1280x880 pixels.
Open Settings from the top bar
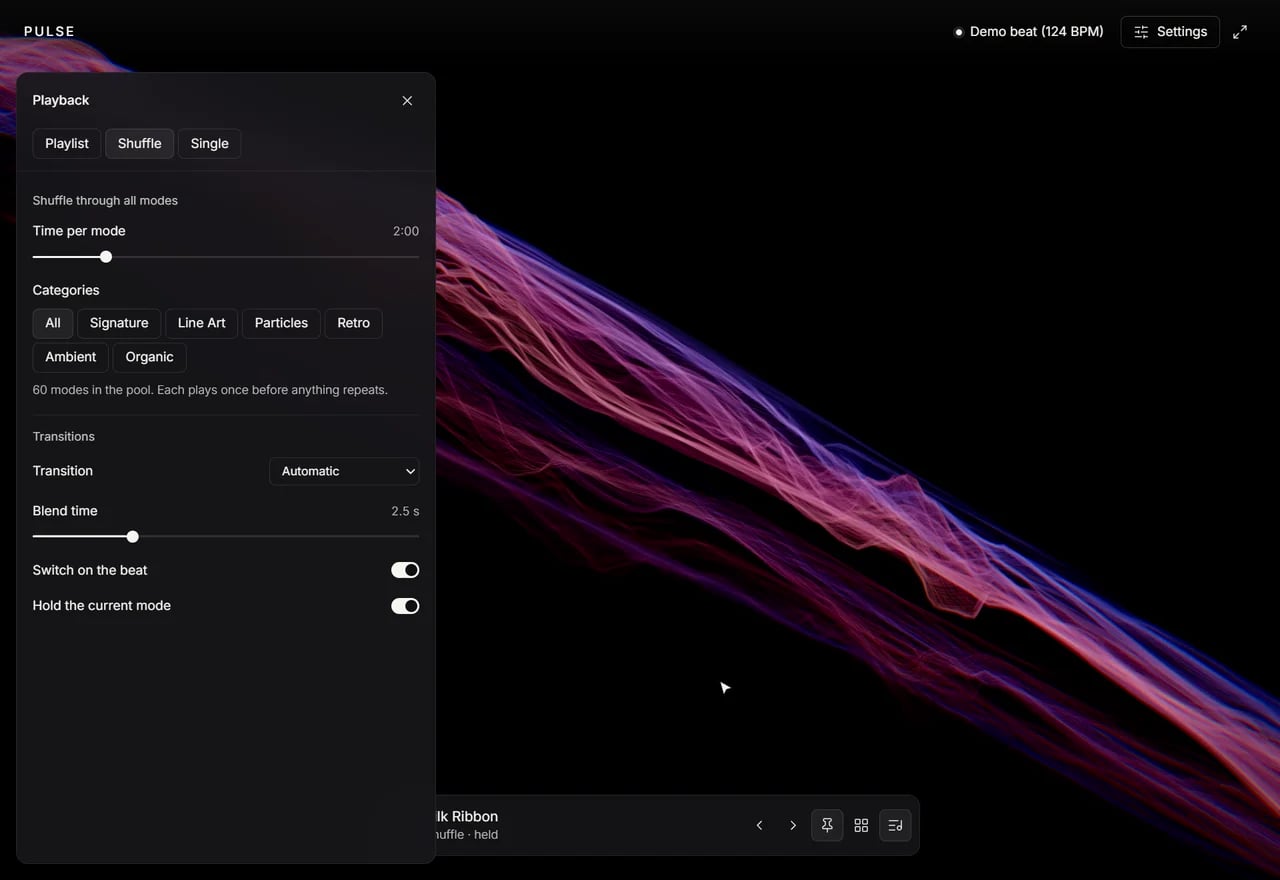click(1170, 32)
